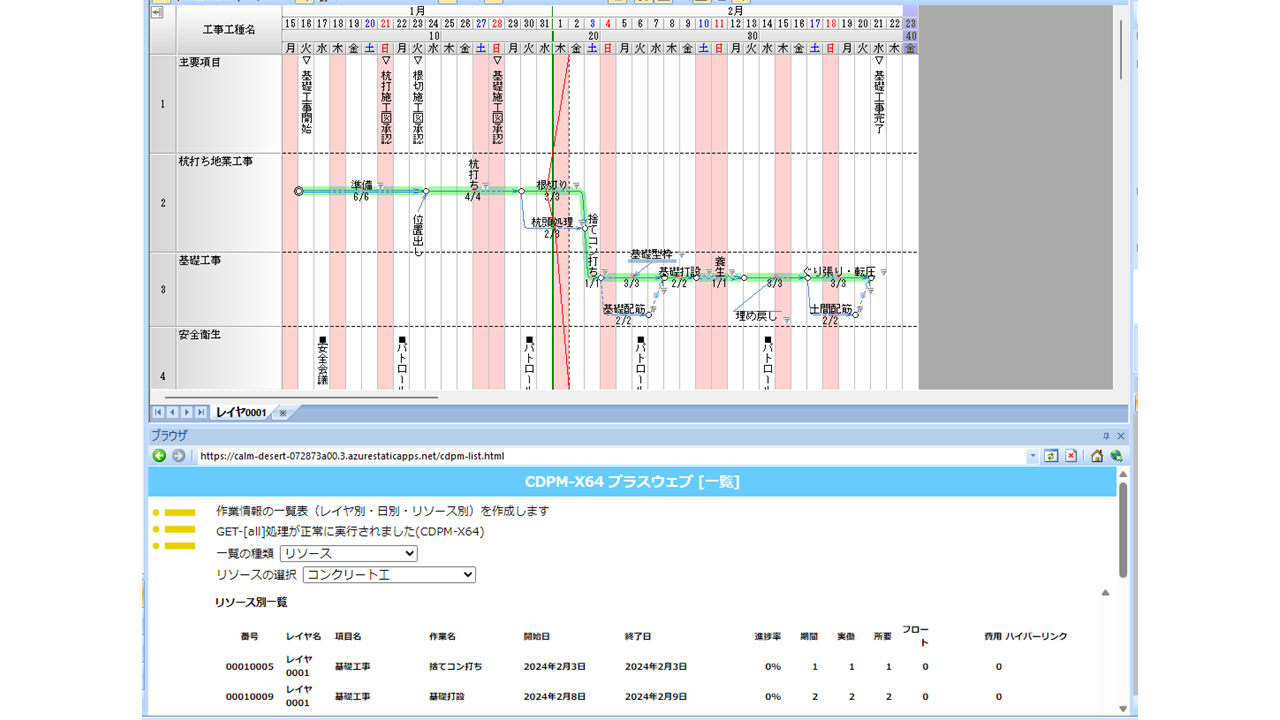Click the collapse arrow icon above 工事工種名 column
The image size is (1280, 720).
tap(157, 11)
